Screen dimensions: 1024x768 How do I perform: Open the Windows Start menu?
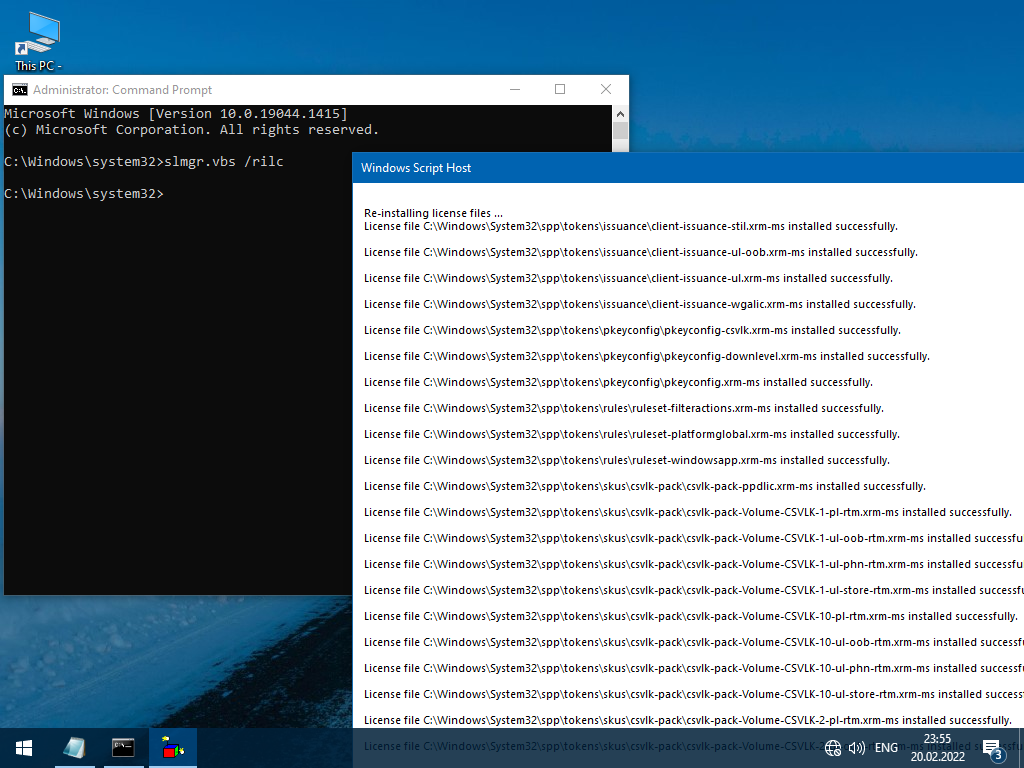click(x=24, y=747)
